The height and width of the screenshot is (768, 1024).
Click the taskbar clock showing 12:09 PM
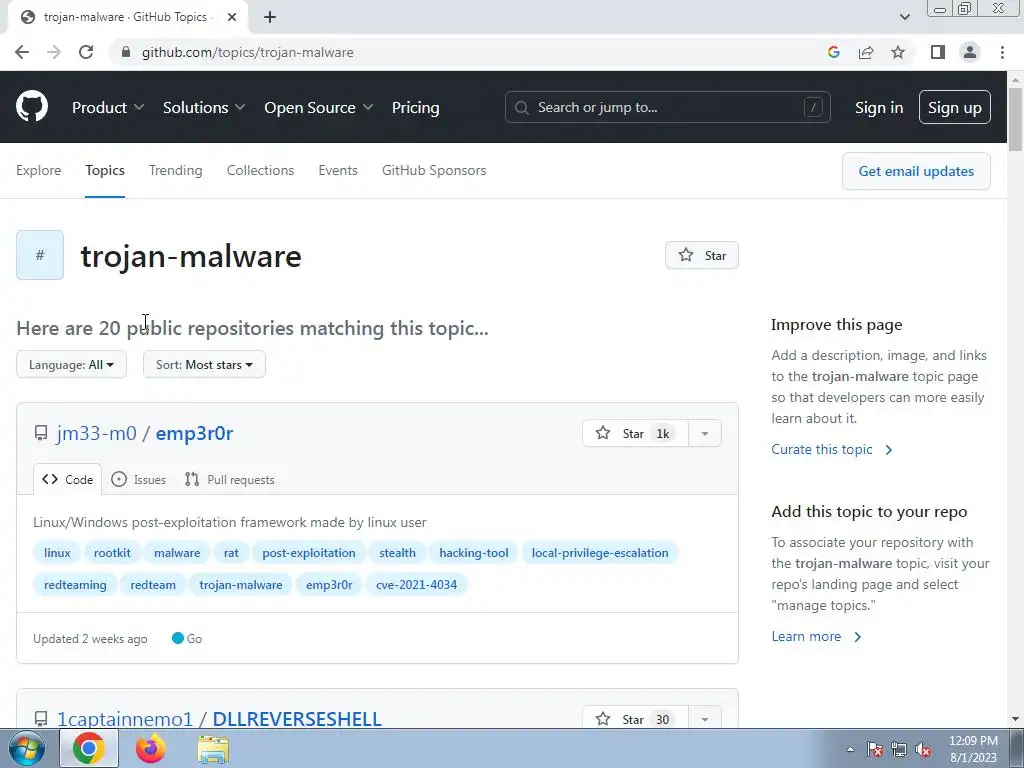pyautogui.click(x=973, y=749)
